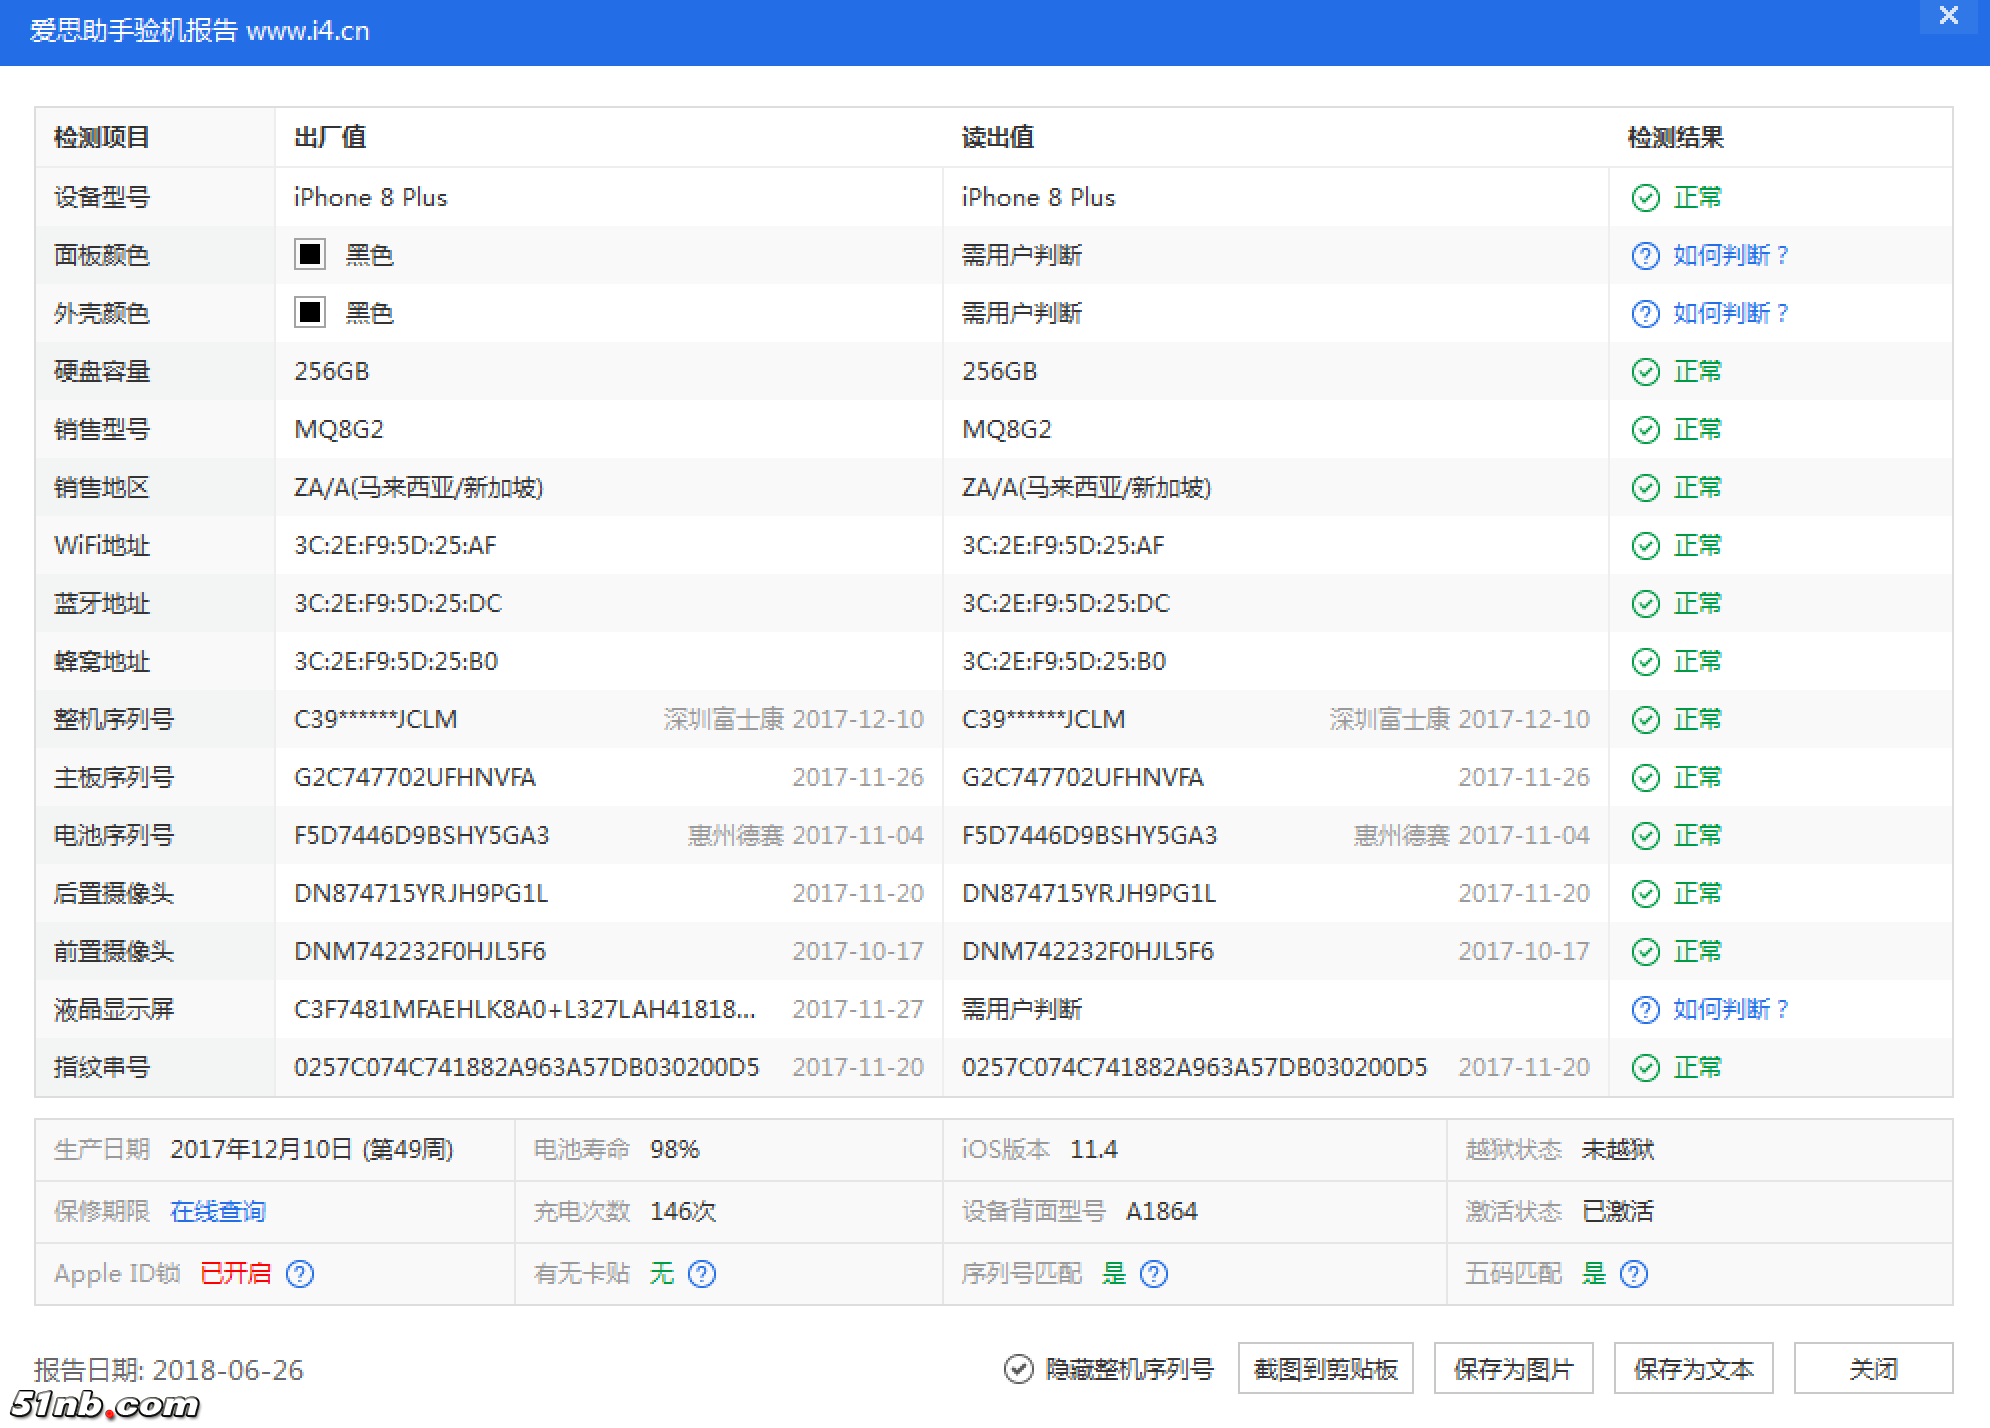Click green check icon in 蜂窝地址 row

click(x=1645, y=662)
